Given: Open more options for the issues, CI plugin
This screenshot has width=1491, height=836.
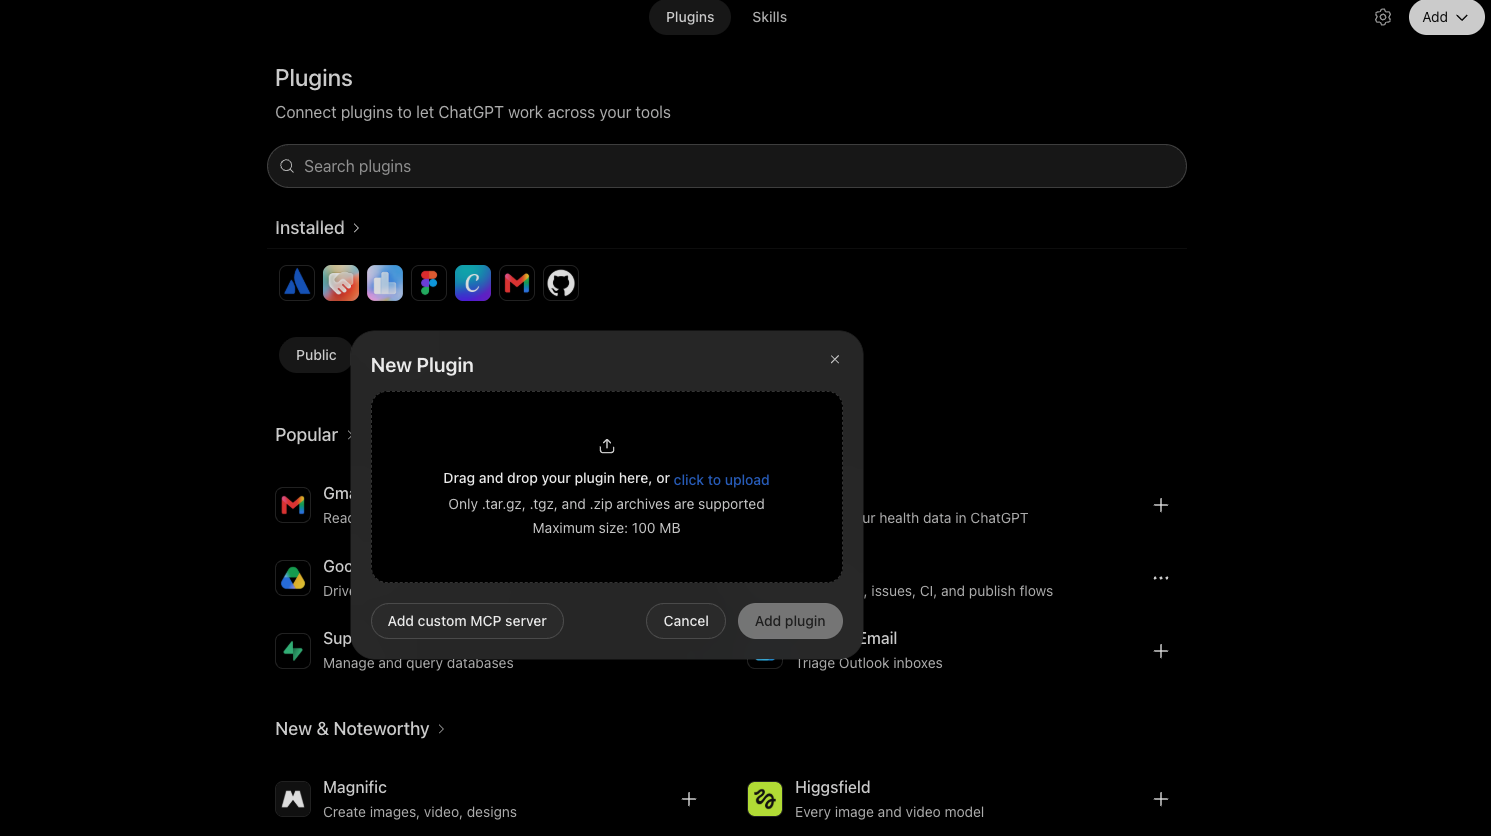Looking at the screenshot, I should [1161, 578].
